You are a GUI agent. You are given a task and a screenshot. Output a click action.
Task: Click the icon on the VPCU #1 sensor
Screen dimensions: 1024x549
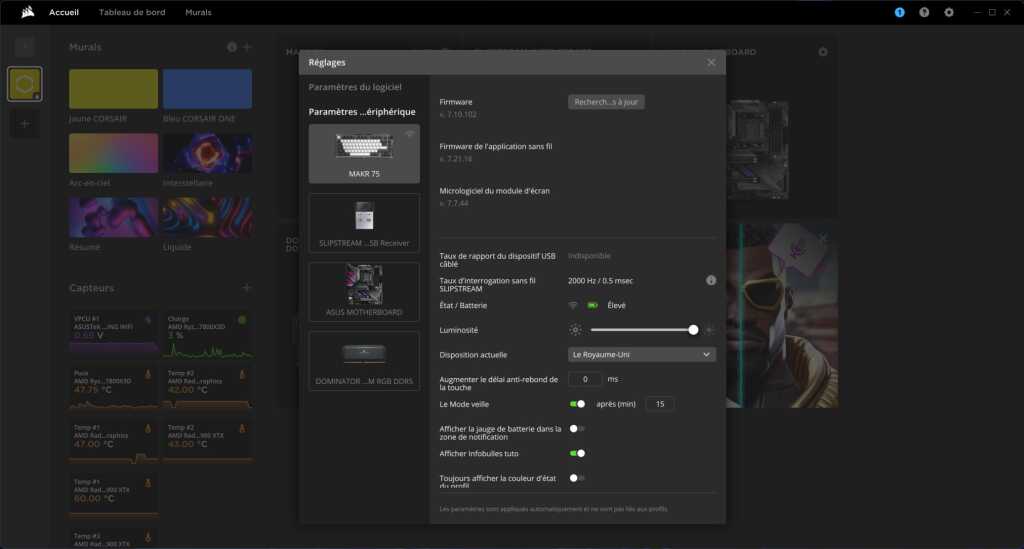148,319
